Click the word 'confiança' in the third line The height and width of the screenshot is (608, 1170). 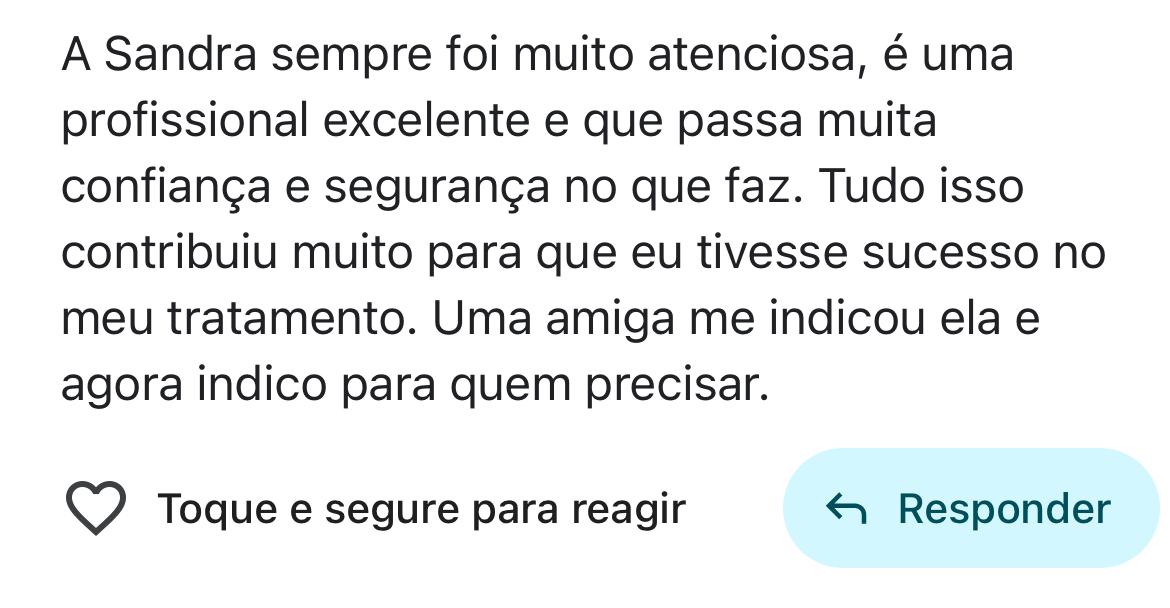166,188
